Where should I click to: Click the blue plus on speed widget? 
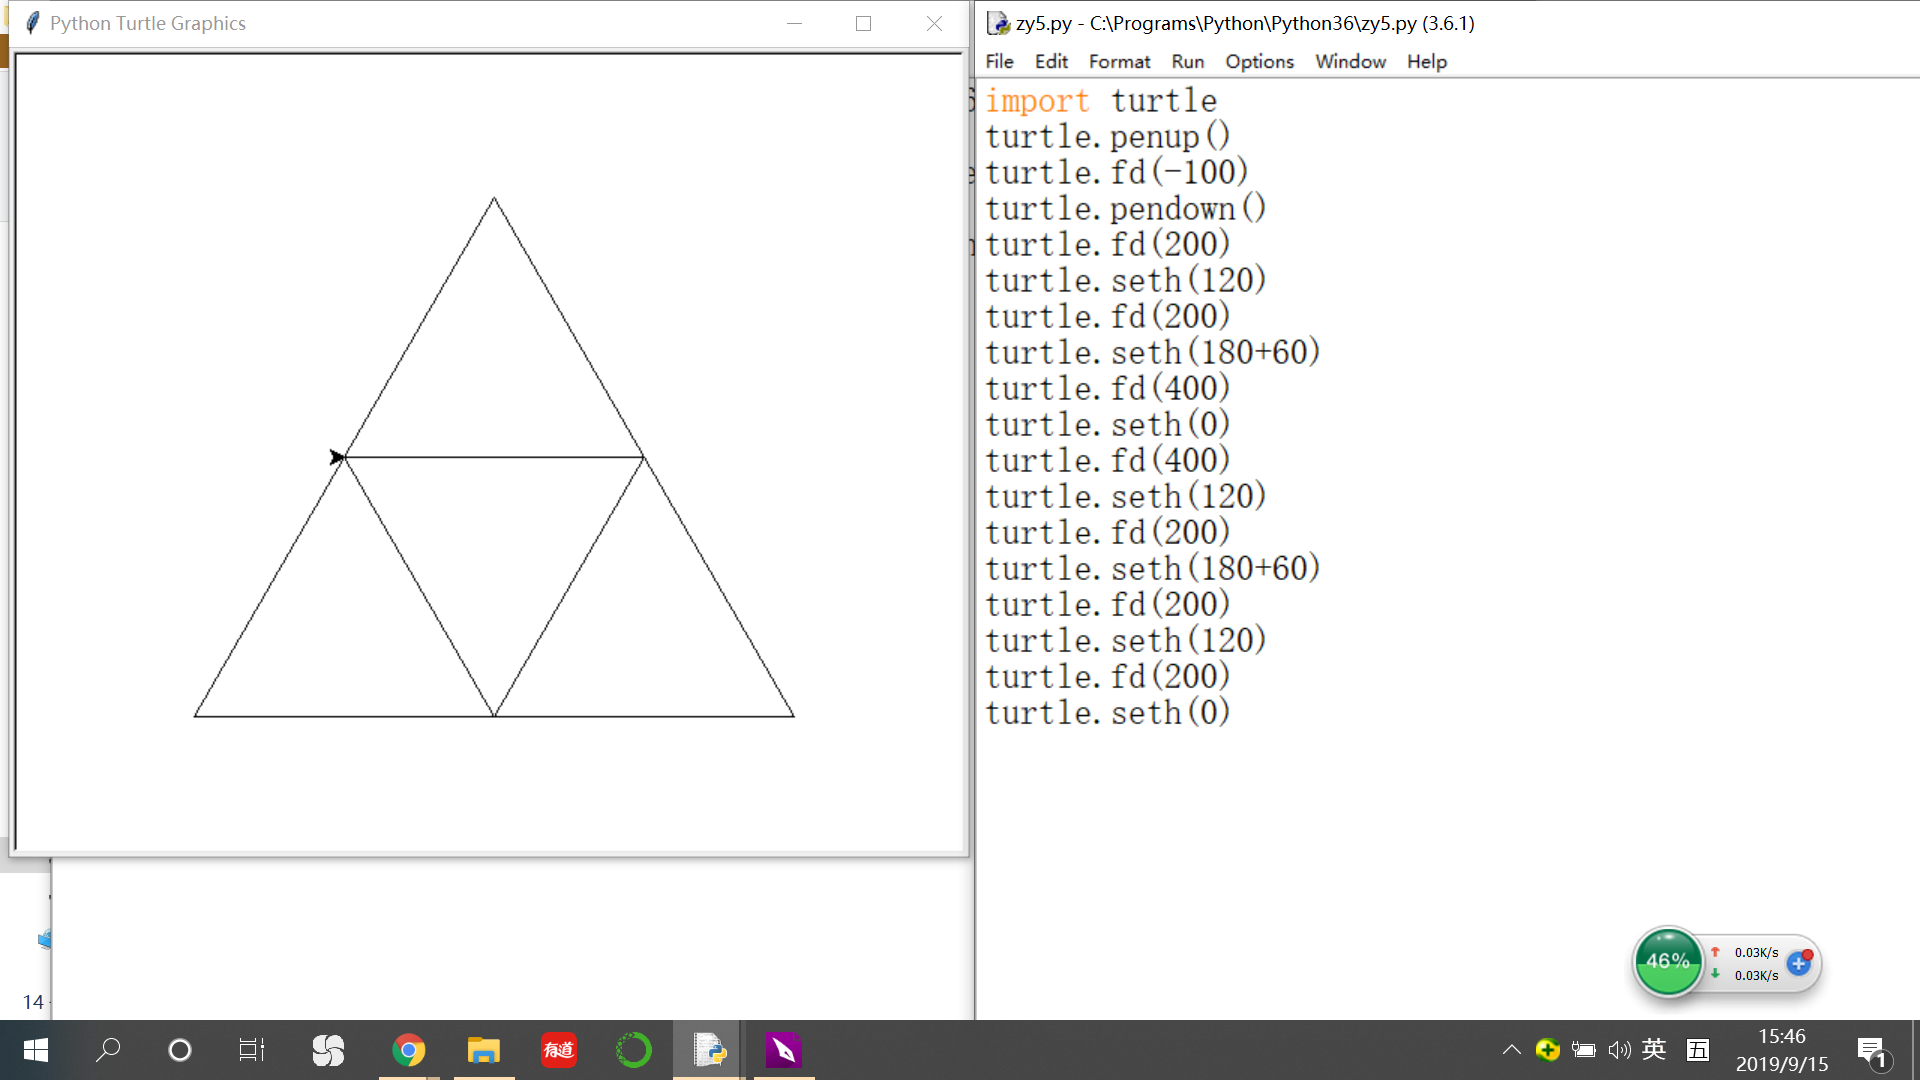[x=1799, y=963]
